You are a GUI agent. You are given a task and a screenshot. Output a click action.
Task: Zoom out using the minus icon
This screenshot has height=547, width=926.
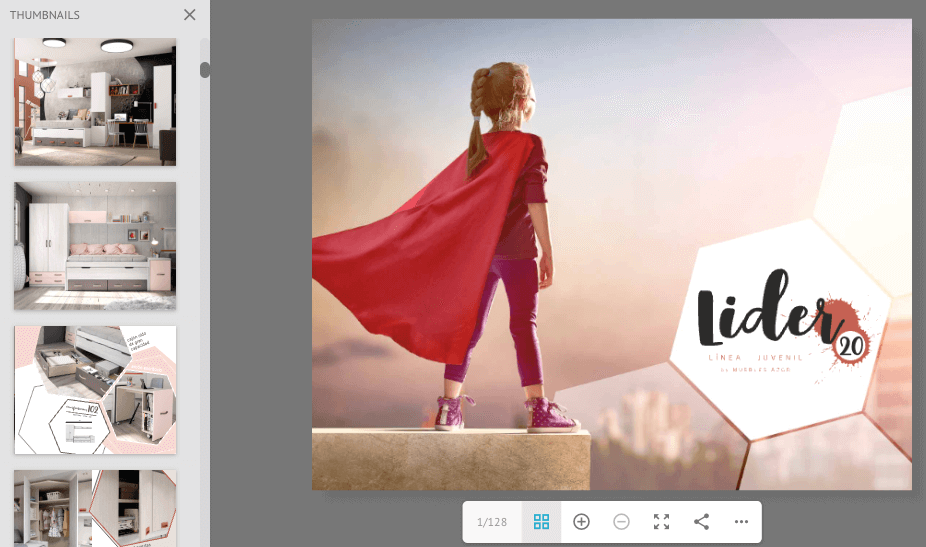[621, 522]
